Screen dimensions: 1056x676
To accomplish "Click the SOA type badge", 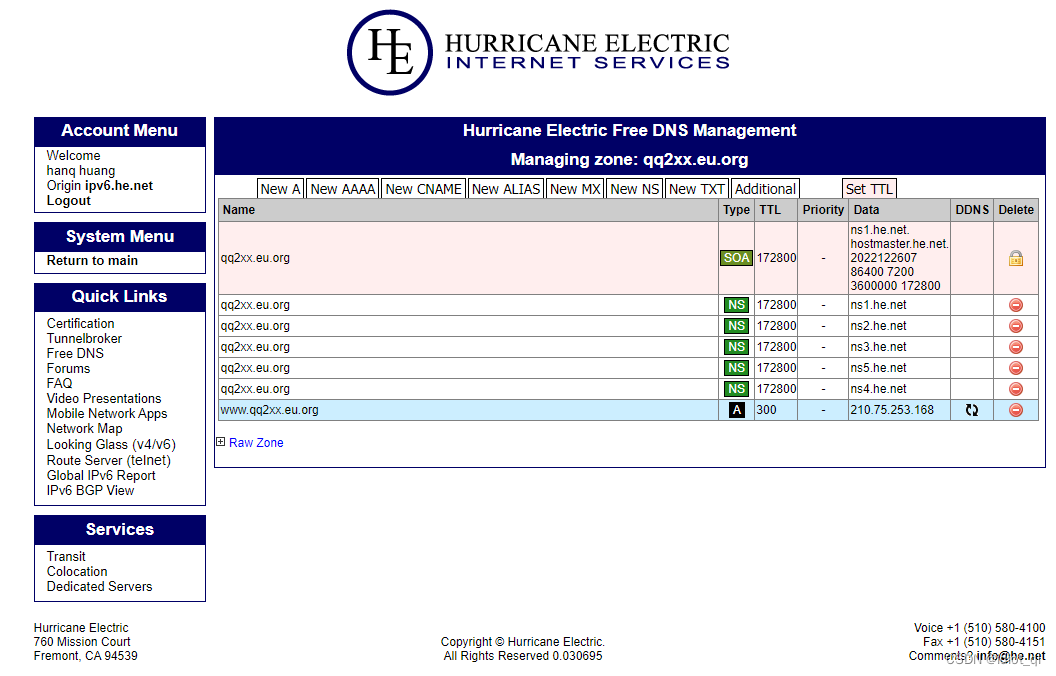I will 736,258.
